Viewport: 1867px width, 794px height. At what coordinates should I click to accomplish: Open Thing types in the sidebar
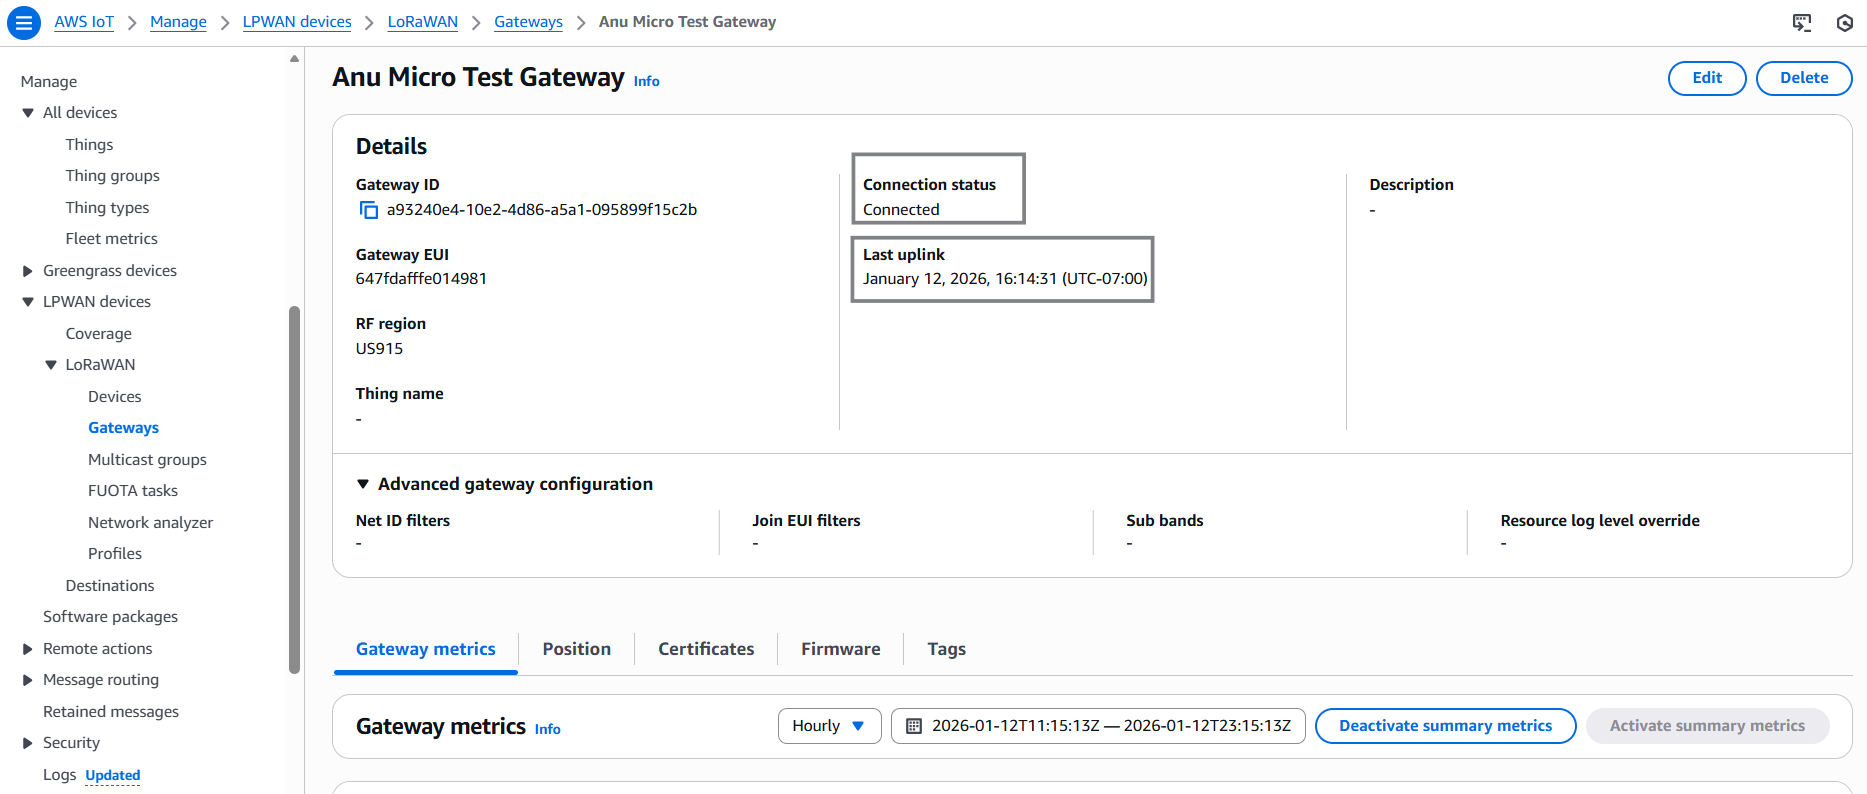107,208
